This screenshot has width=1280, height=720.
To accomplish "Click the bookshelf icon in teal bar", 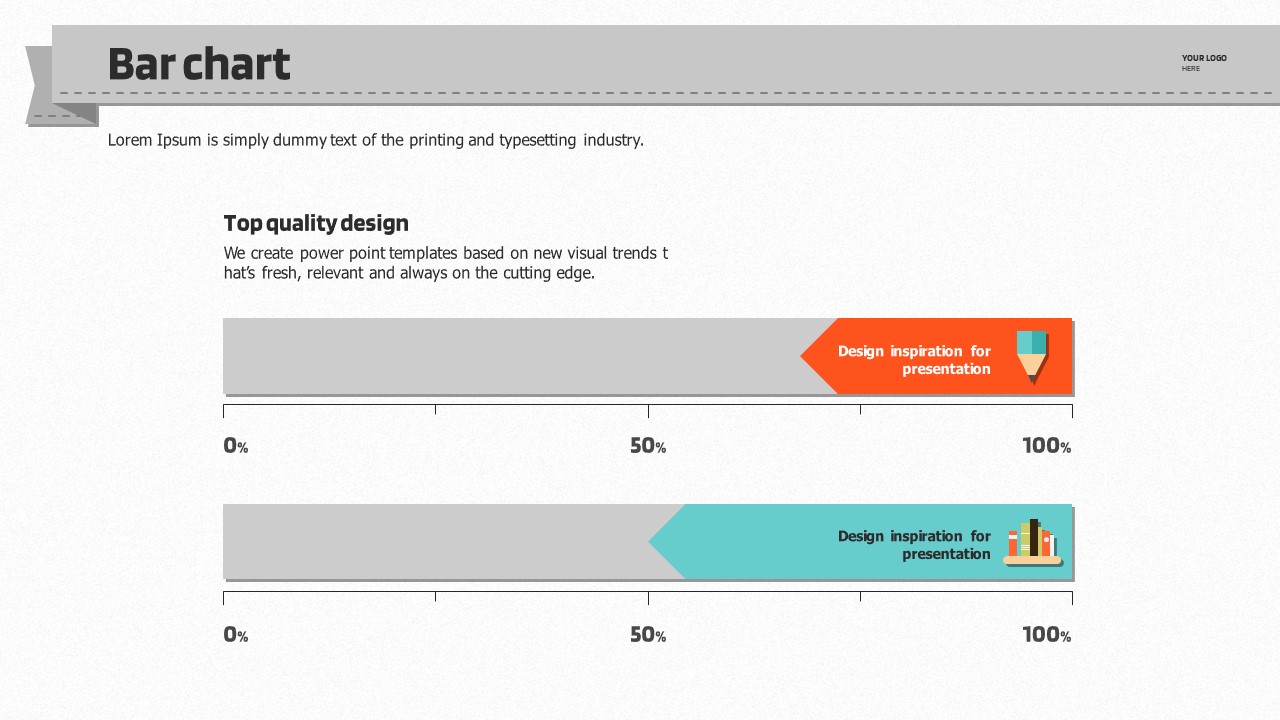I will coord(1032,542).
